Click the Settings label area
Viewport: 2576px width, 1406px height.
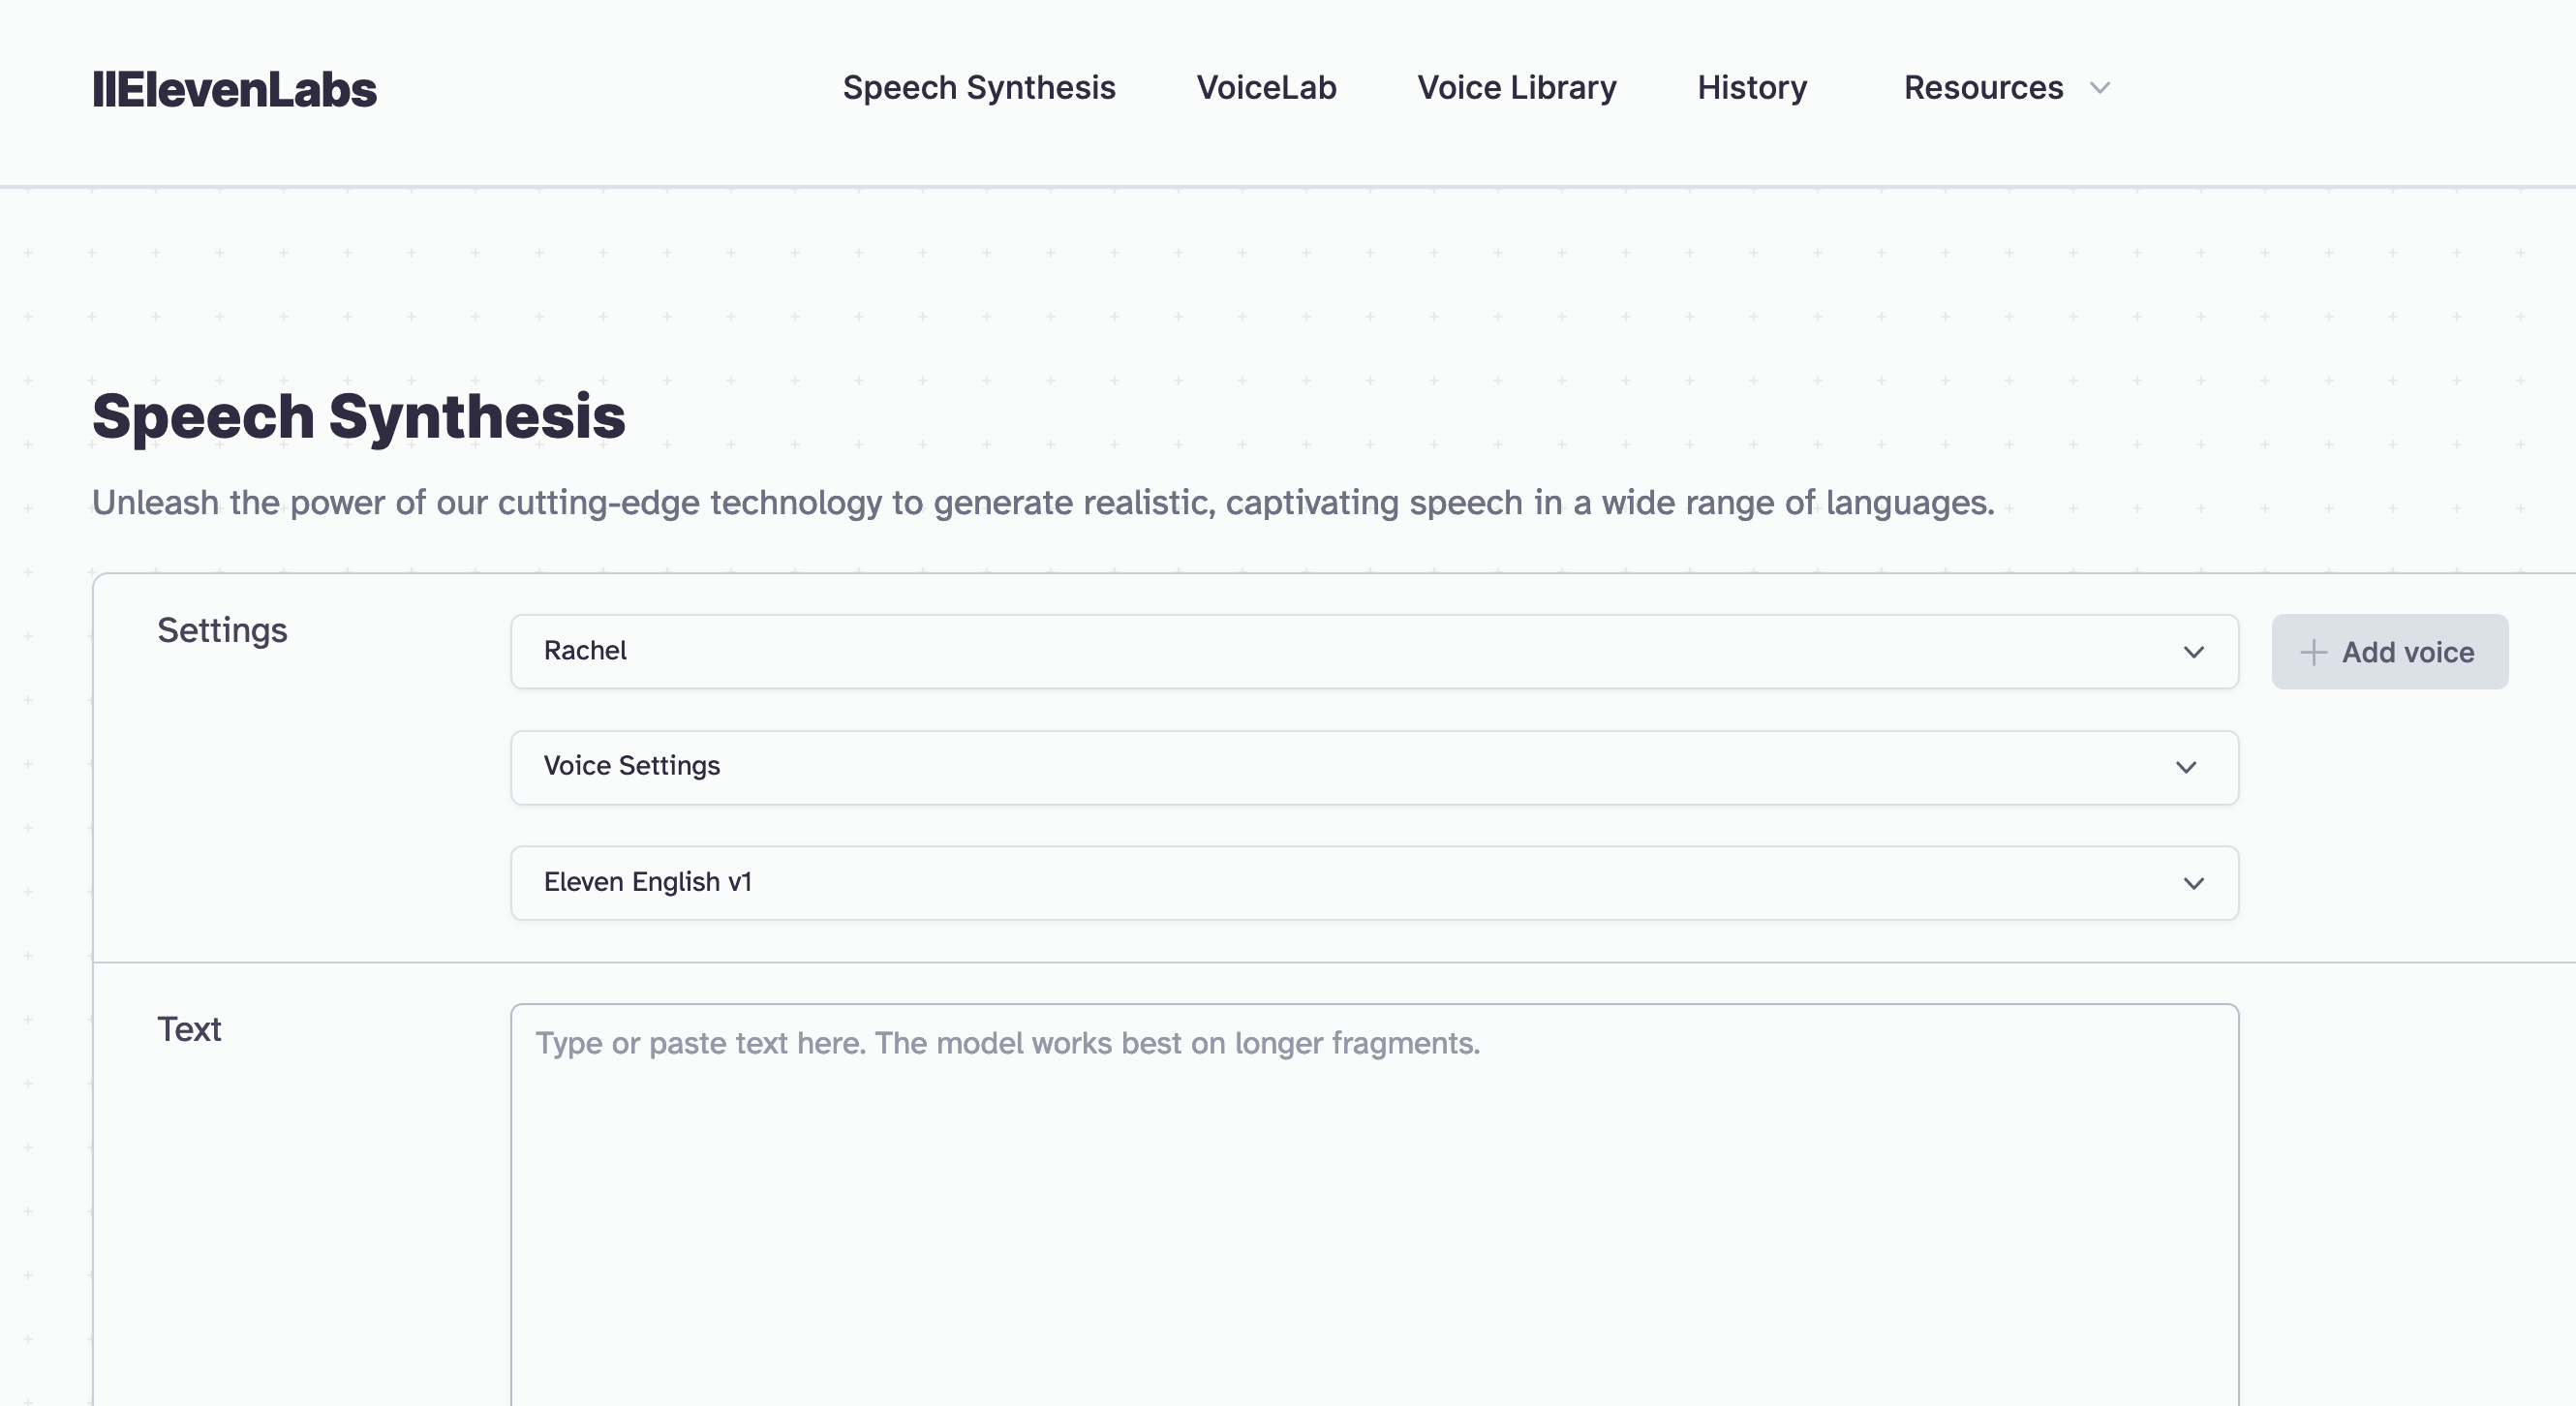point(222,630)
